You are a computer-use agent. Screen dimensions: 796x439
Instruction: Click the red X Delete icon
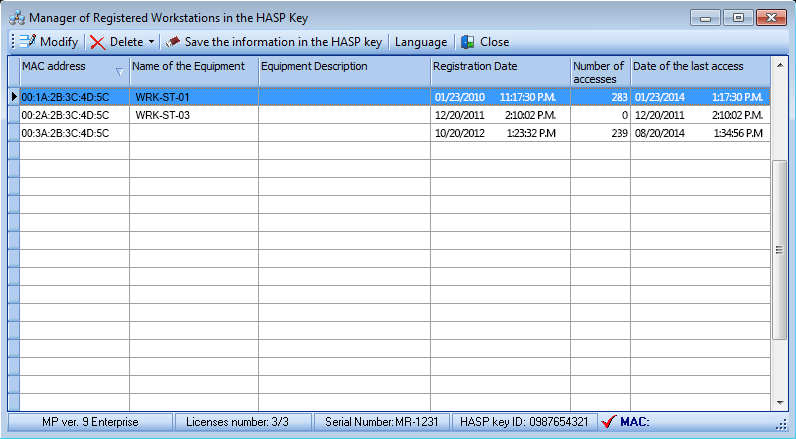pos(97,42)
